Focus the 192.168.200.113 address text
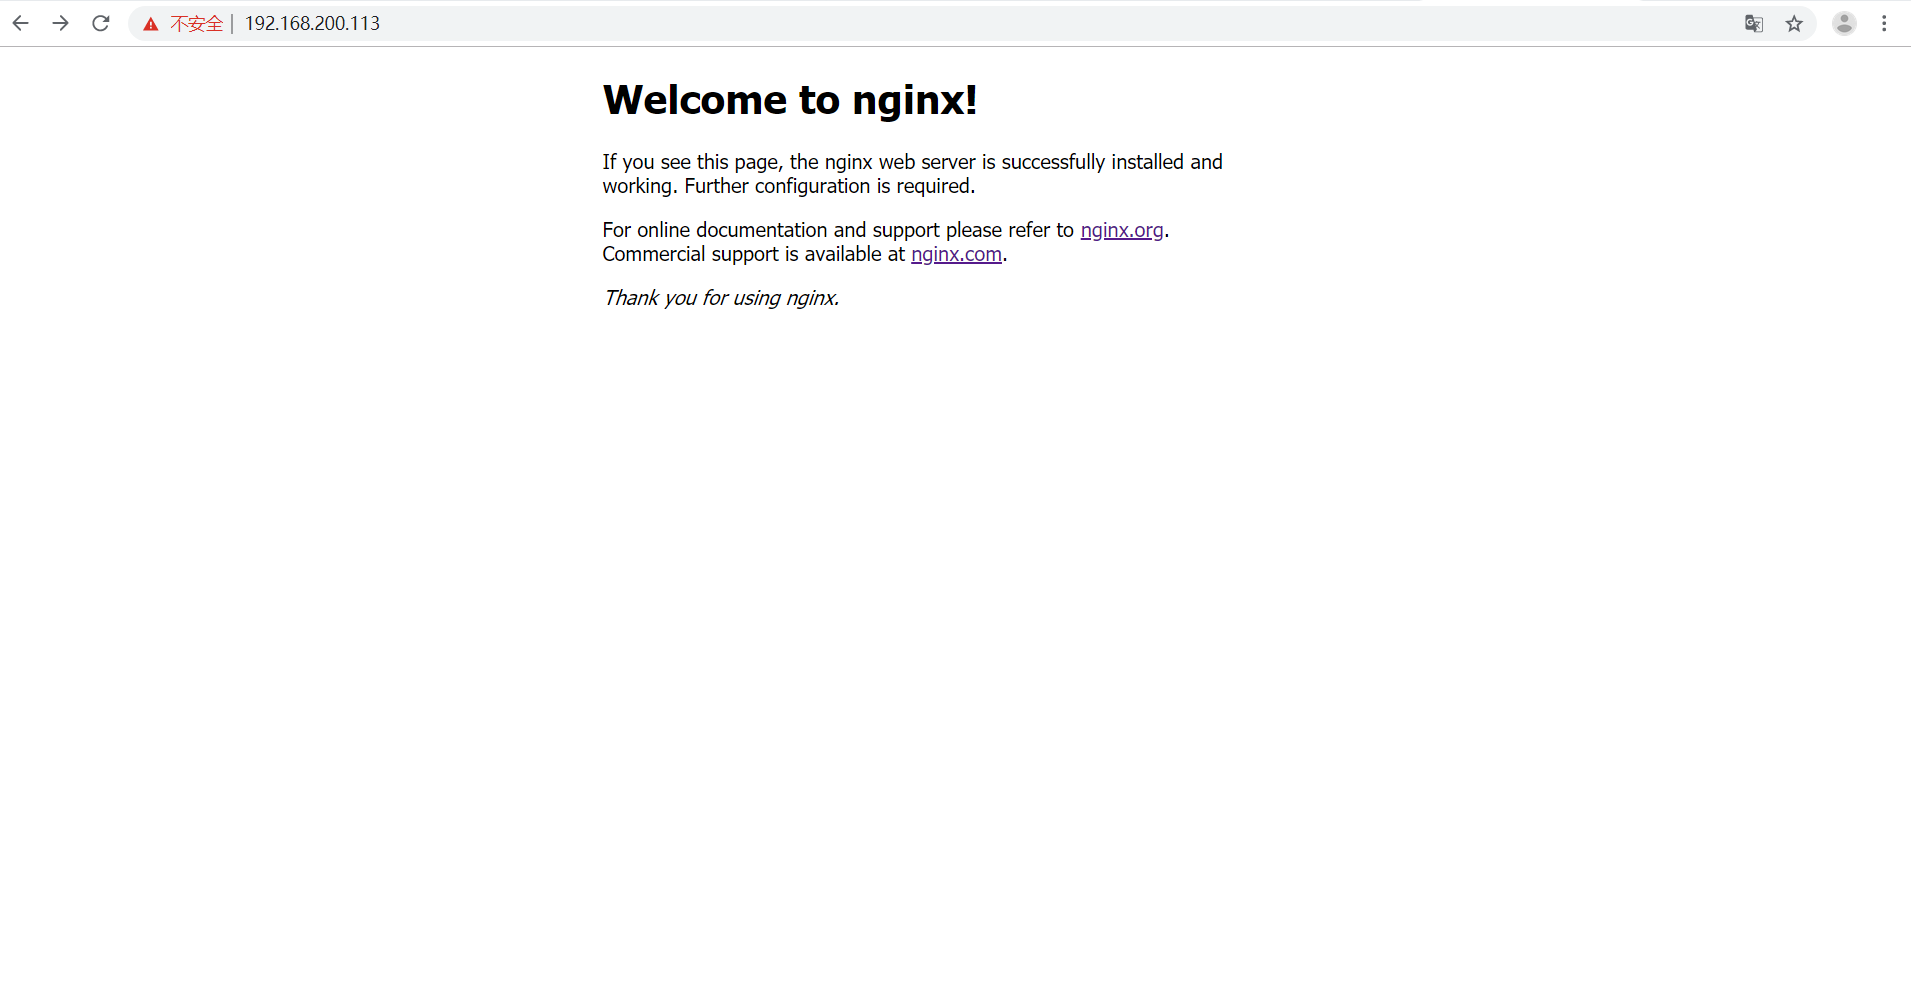 [x=312, y=24]
